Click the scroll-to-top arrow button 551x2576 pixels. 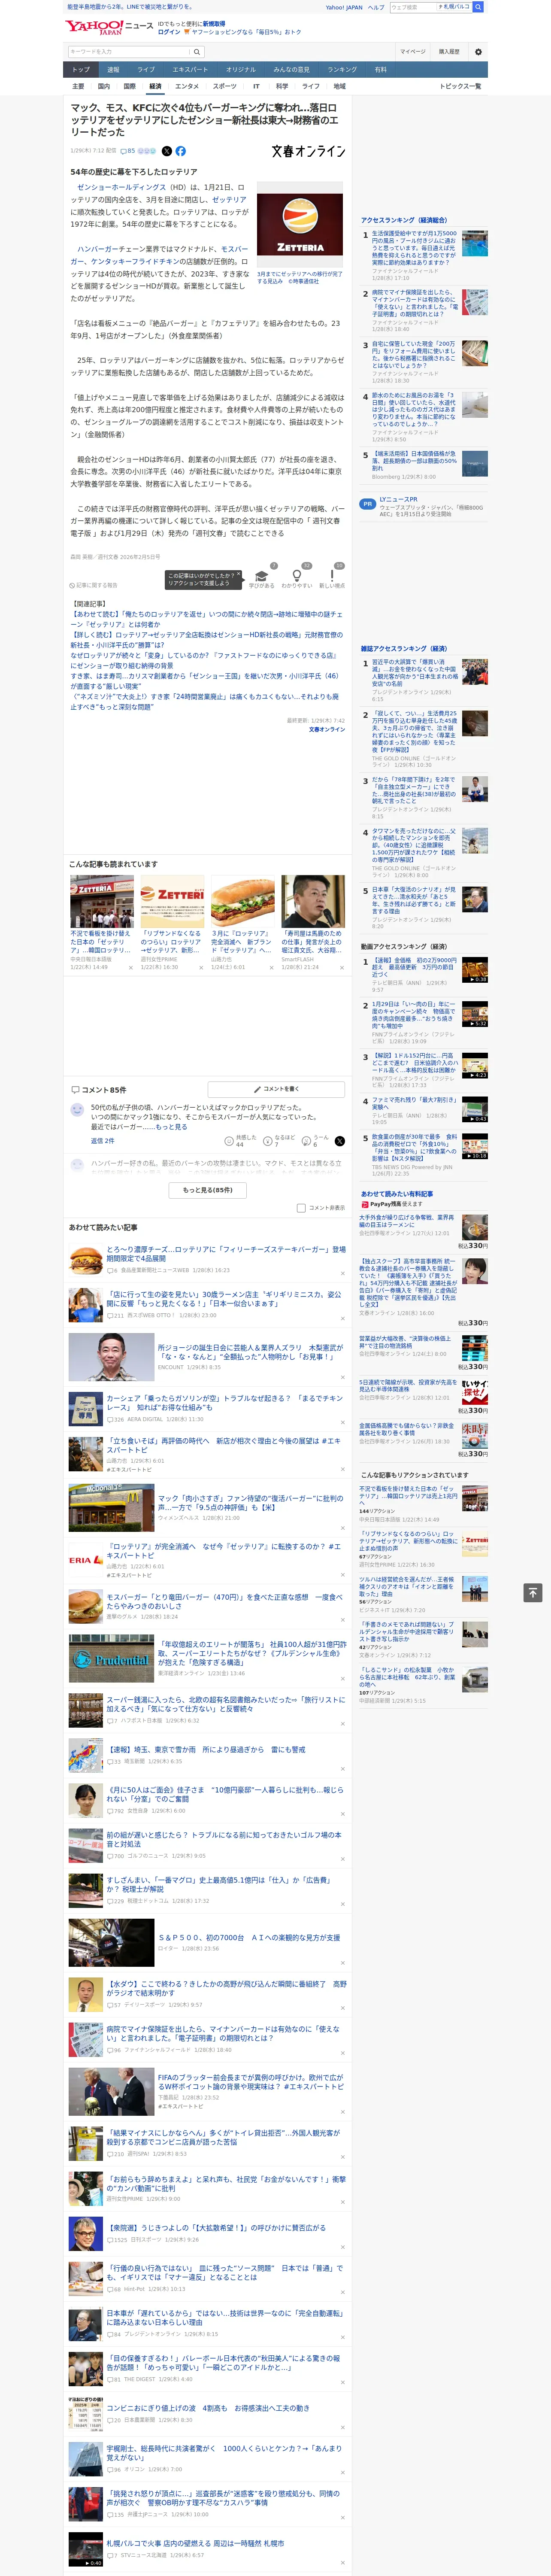click(x=532, y=1592)
